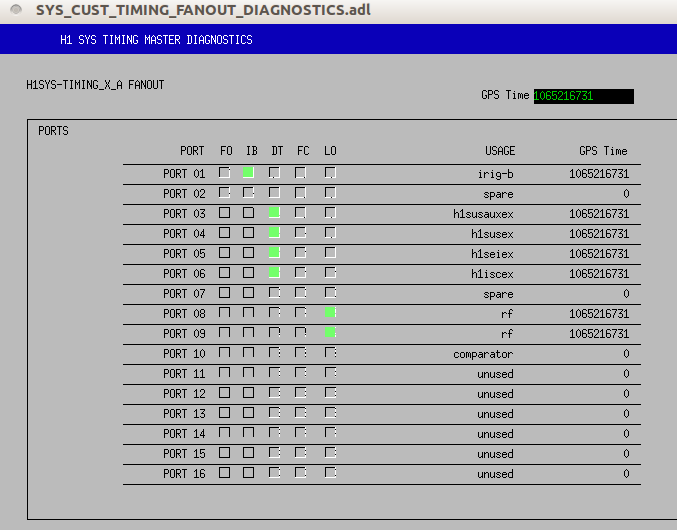Toggle the FO box for PORT 02
Screen dimensions: 677x530
(x=225, y=193)
